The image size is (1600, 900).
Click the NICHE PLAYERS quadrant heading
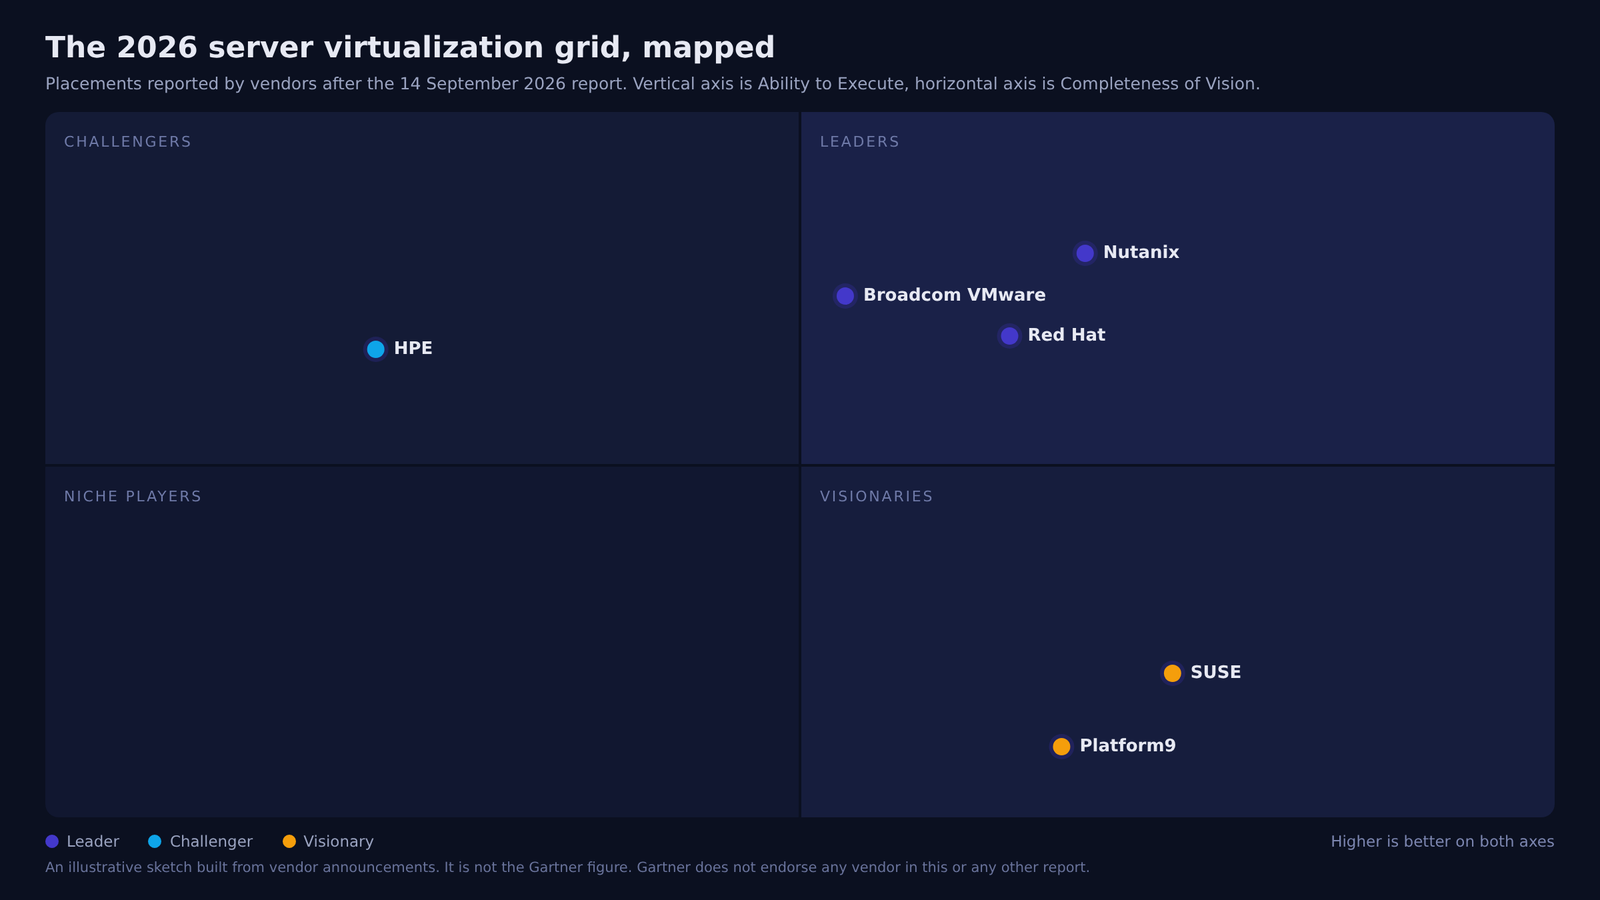pyautogui.click(x=133, y=496)
